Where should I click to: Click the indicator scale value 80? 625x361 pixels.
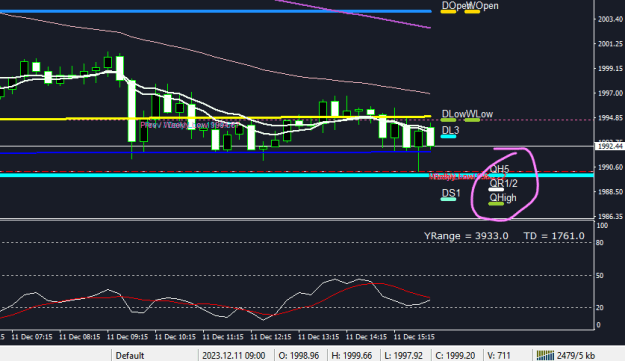600,243
